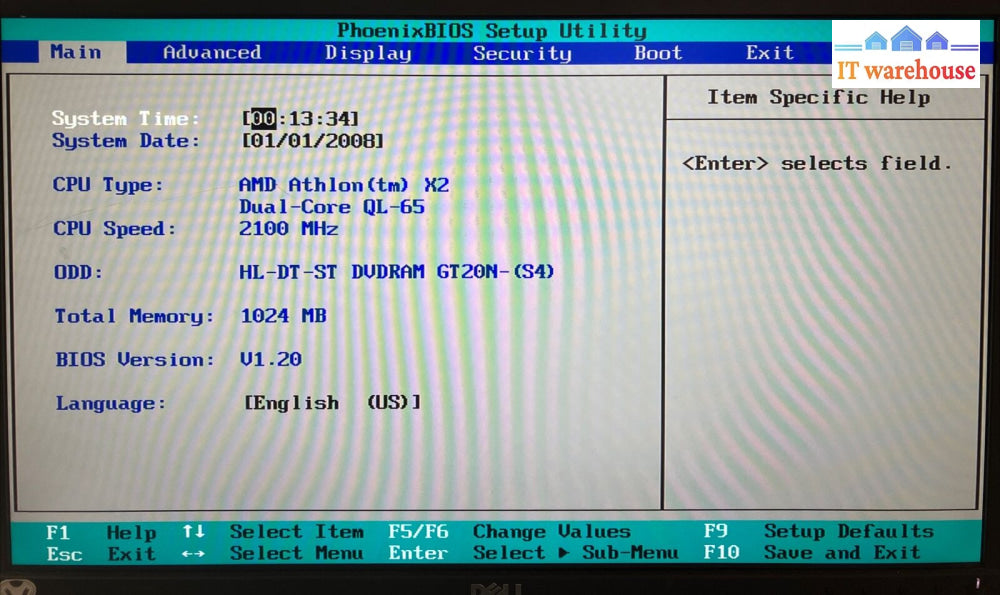Switch to the Display tab
This screenshot has height=595, width=1000.
point(368,53)
